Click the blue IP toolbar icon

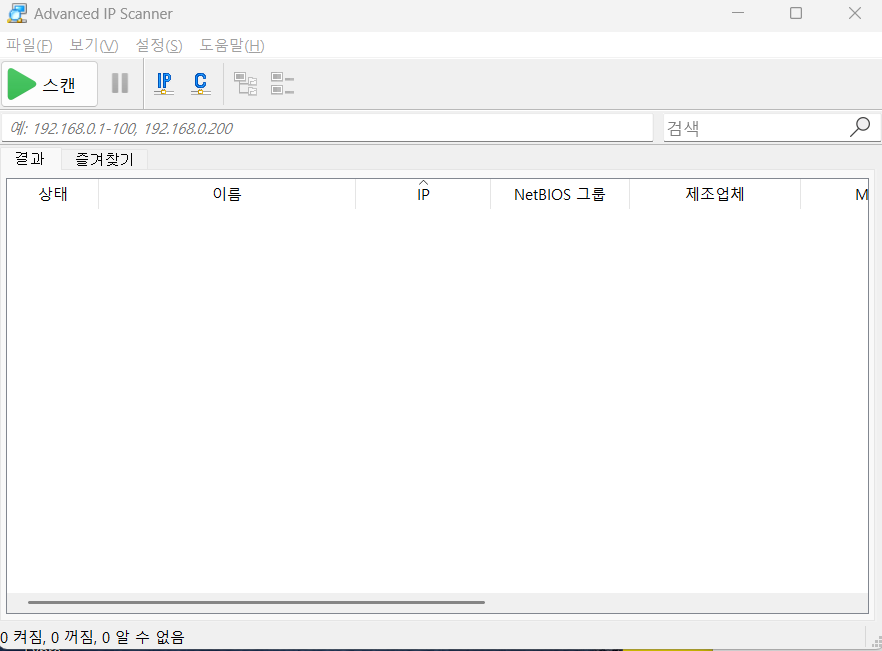[x=164, y=83]
